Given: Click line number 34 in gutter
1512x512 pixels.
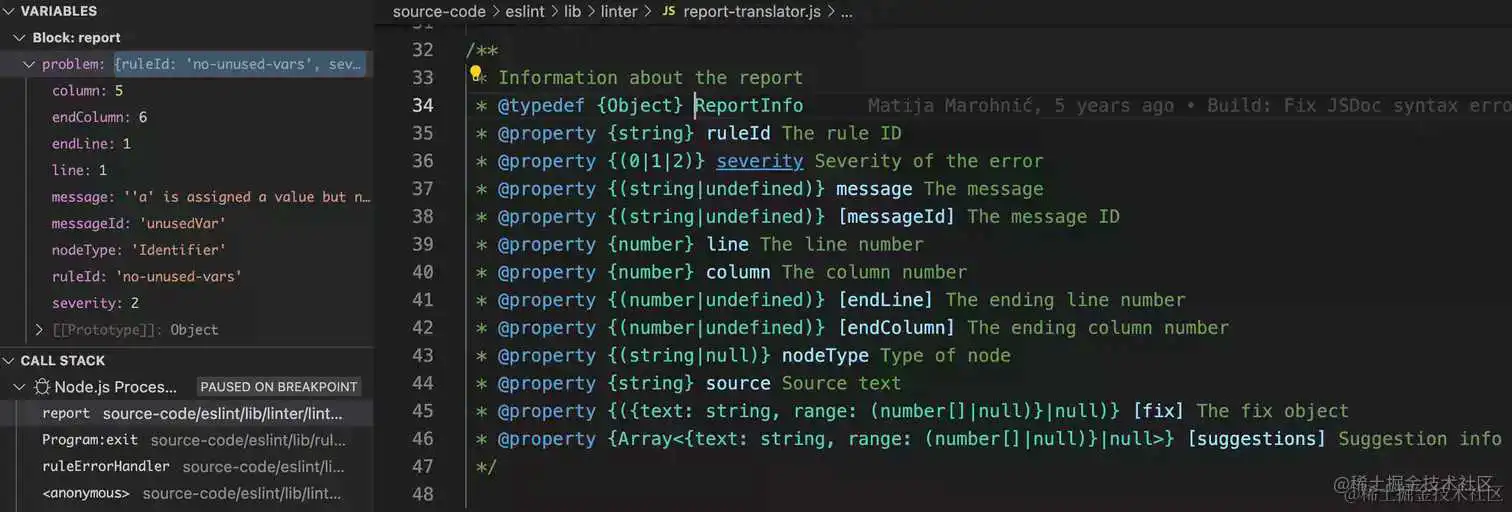Looking at the screenshot, I should coord(422,105).
